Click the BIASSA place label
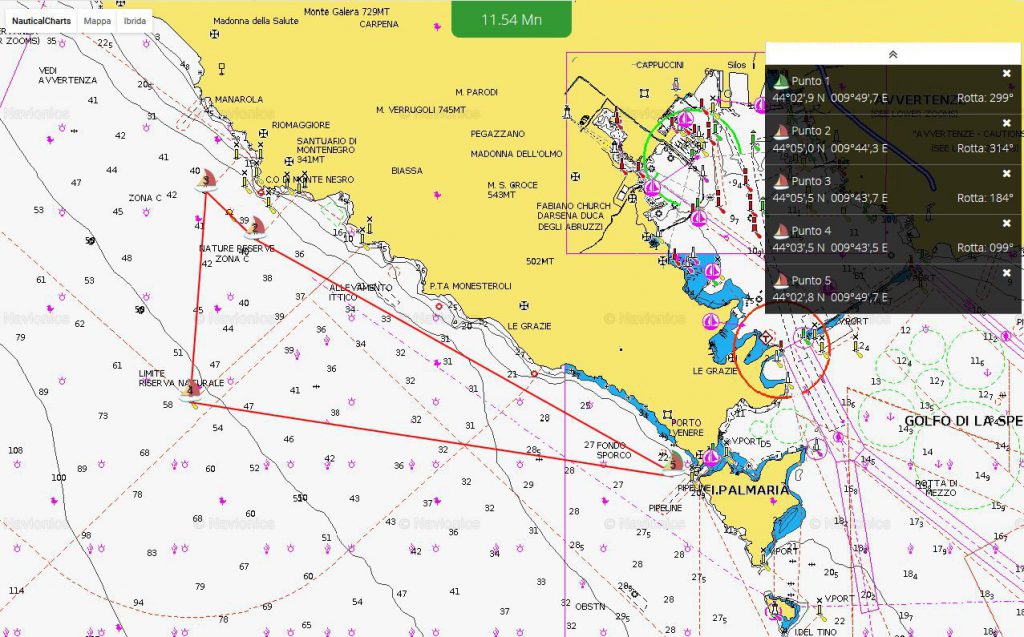The height and width of the screenshot is (637, 1024). (x=407, y=171)
